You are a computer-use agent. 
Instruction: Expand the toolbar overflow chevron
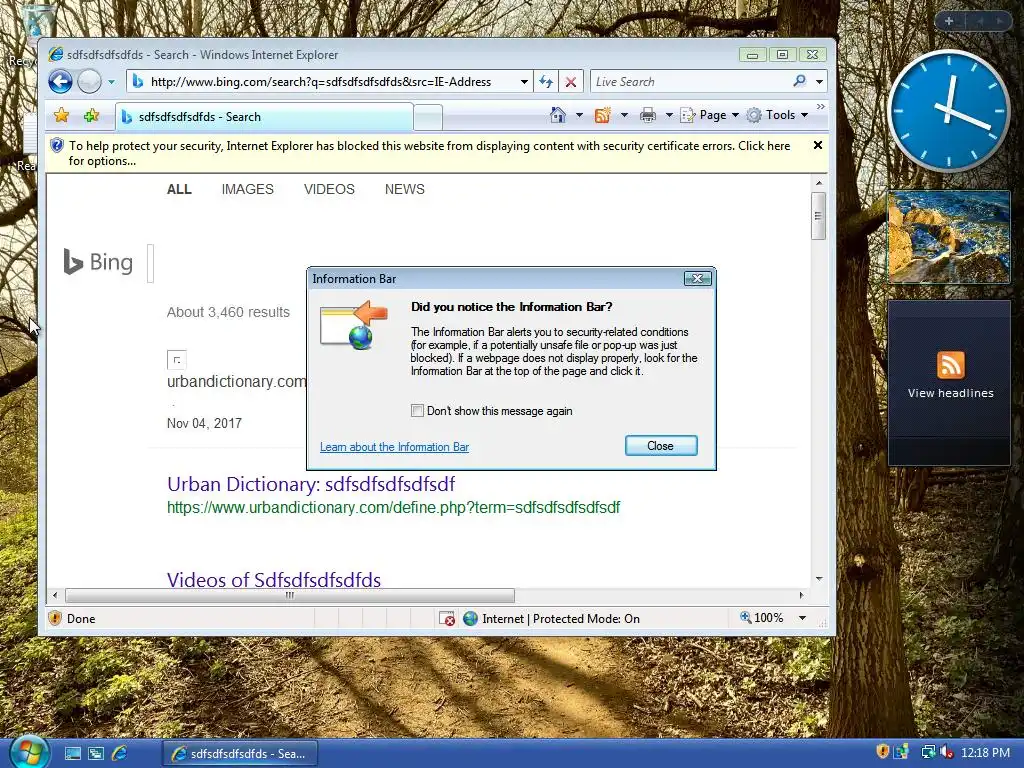(821, 106)
